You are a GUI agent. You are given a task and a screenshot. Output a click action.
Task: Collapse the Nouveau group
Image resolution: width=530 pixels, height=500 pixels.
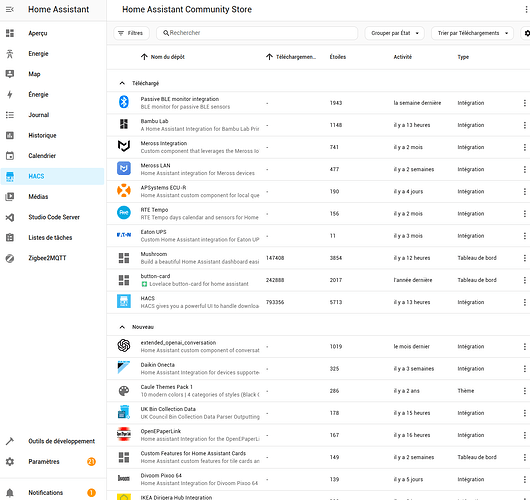(x=122, y=327)
